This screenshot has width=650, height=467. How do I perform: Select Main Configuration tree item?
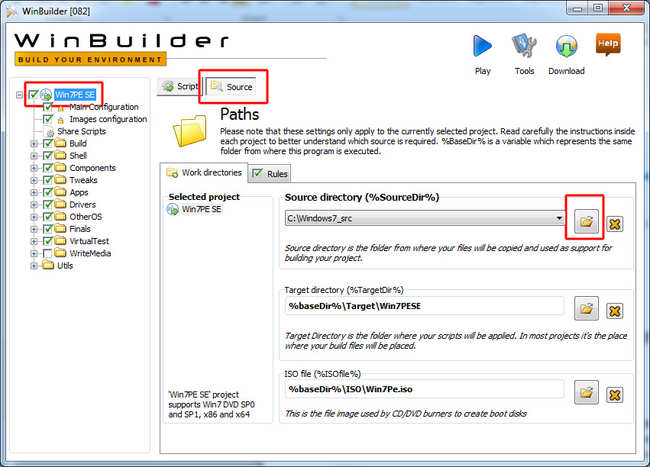(x=104, y=107)
